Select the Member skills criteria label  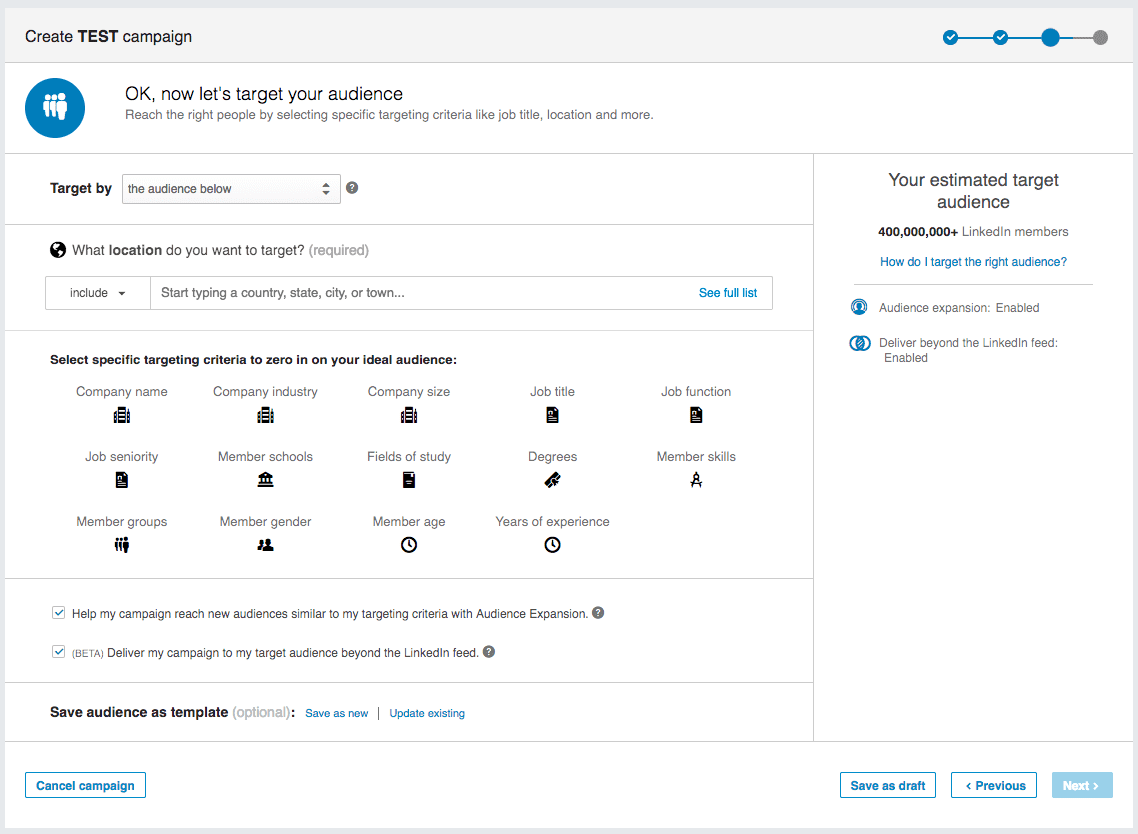pos(696,457)
